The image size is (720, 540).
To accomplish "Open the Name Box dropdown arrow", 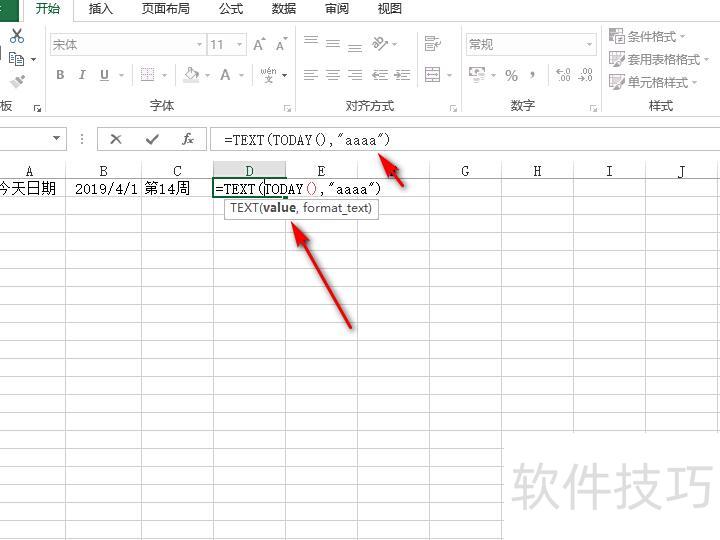I will click(x=56, y=138).
